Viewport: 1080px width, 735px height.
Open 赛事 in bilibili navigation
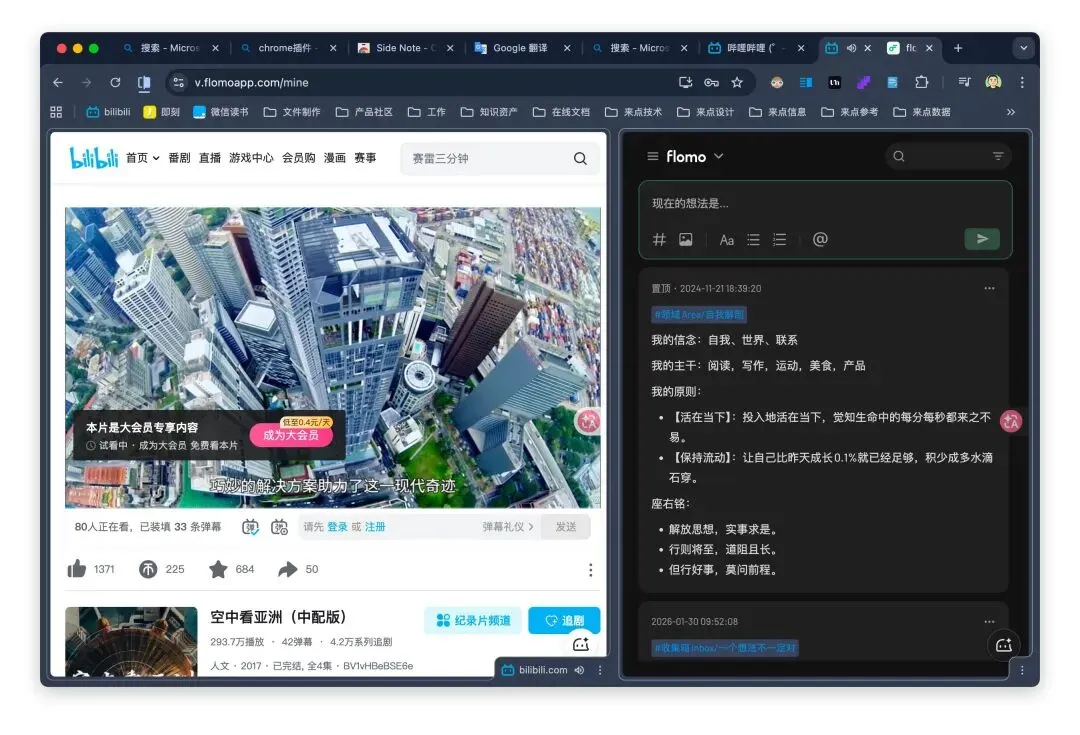click(x=365, y=158)
